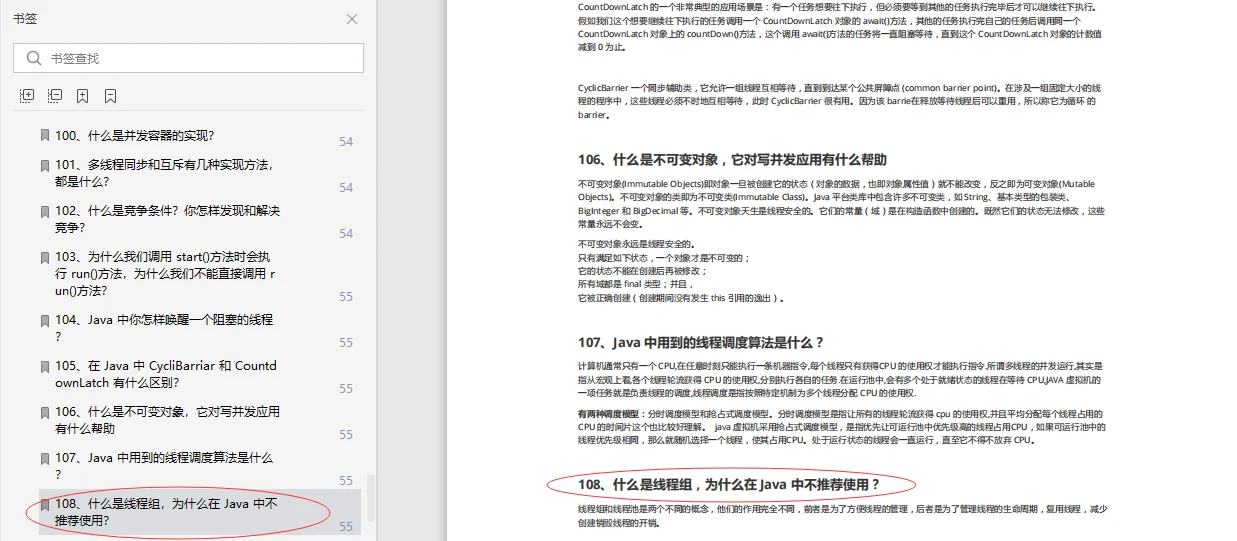Click the bookmark icon beside item 104
This screenshot has height=541, width=1237.
(44, 320)
